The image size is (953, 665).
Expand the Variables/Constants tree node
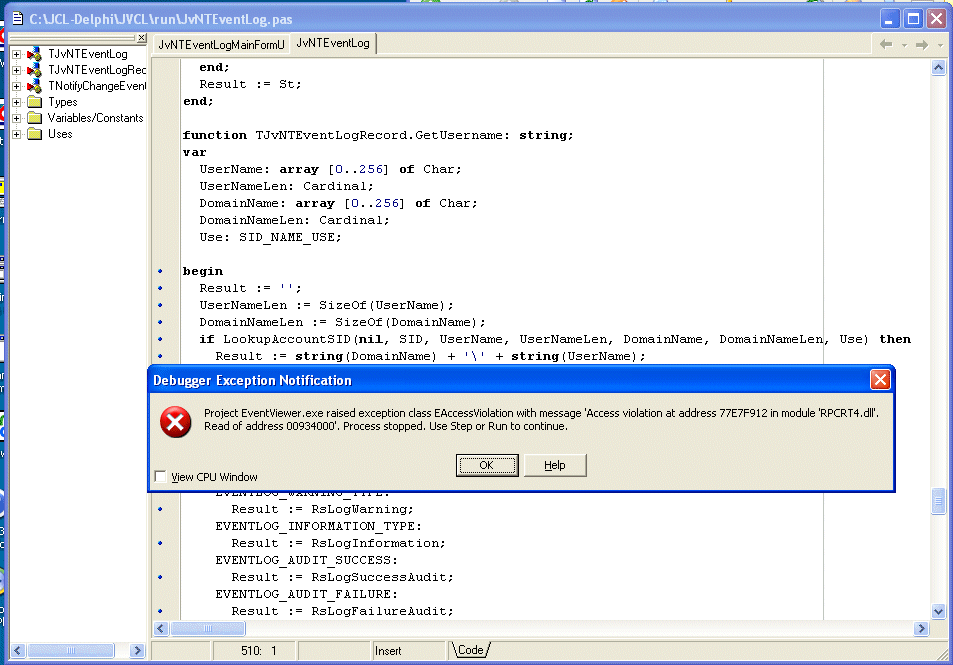tap(16, 118)
